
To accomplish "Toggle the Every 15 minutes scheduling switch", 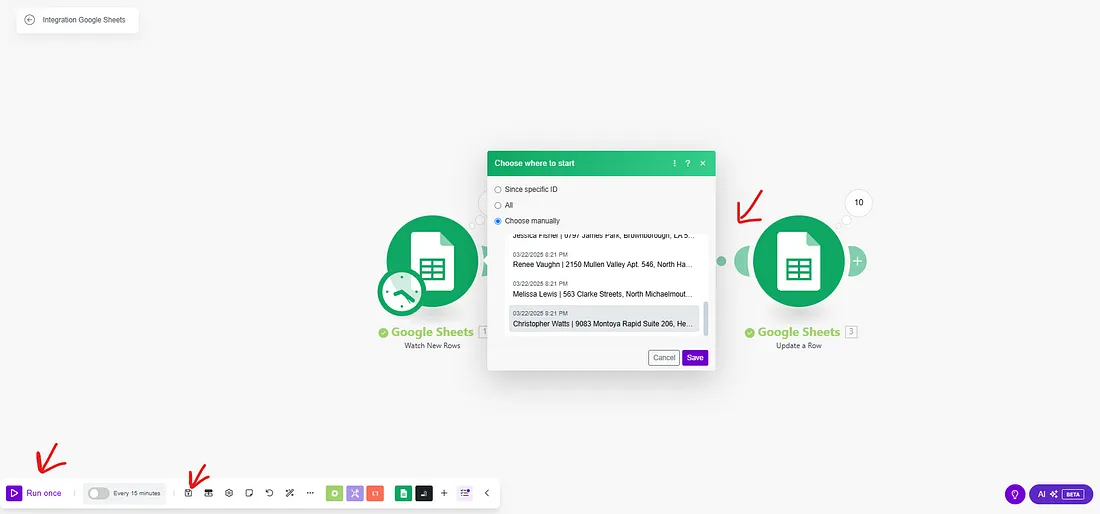I will pyautogui.click(x=98, y=493).
